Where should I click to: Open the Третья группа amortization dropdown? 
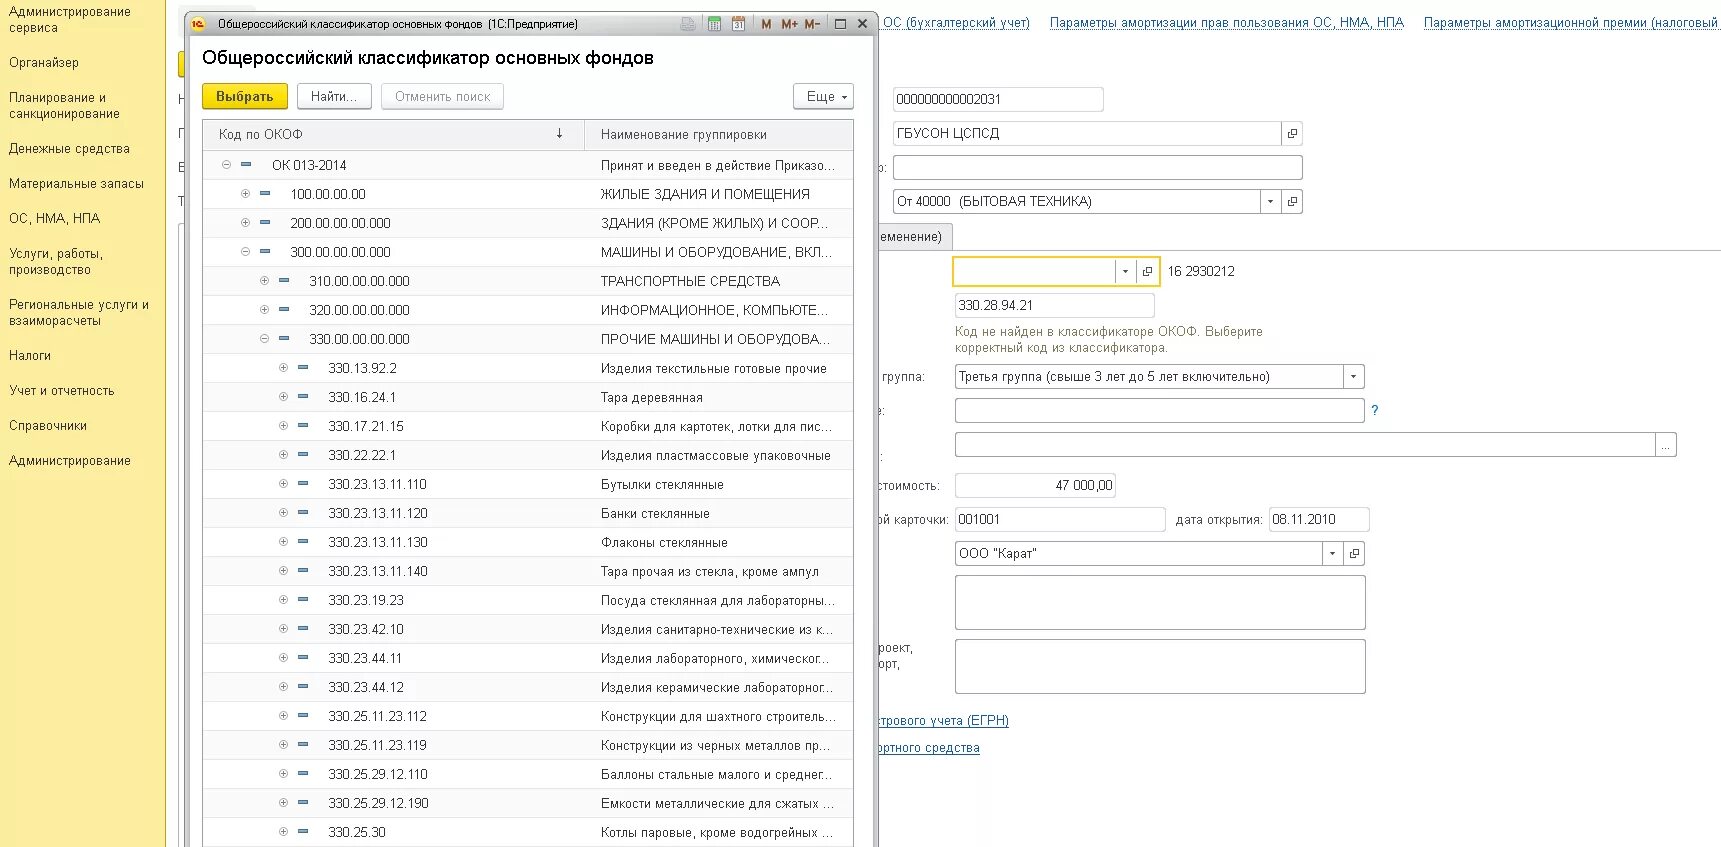[x=1354, y=377]
